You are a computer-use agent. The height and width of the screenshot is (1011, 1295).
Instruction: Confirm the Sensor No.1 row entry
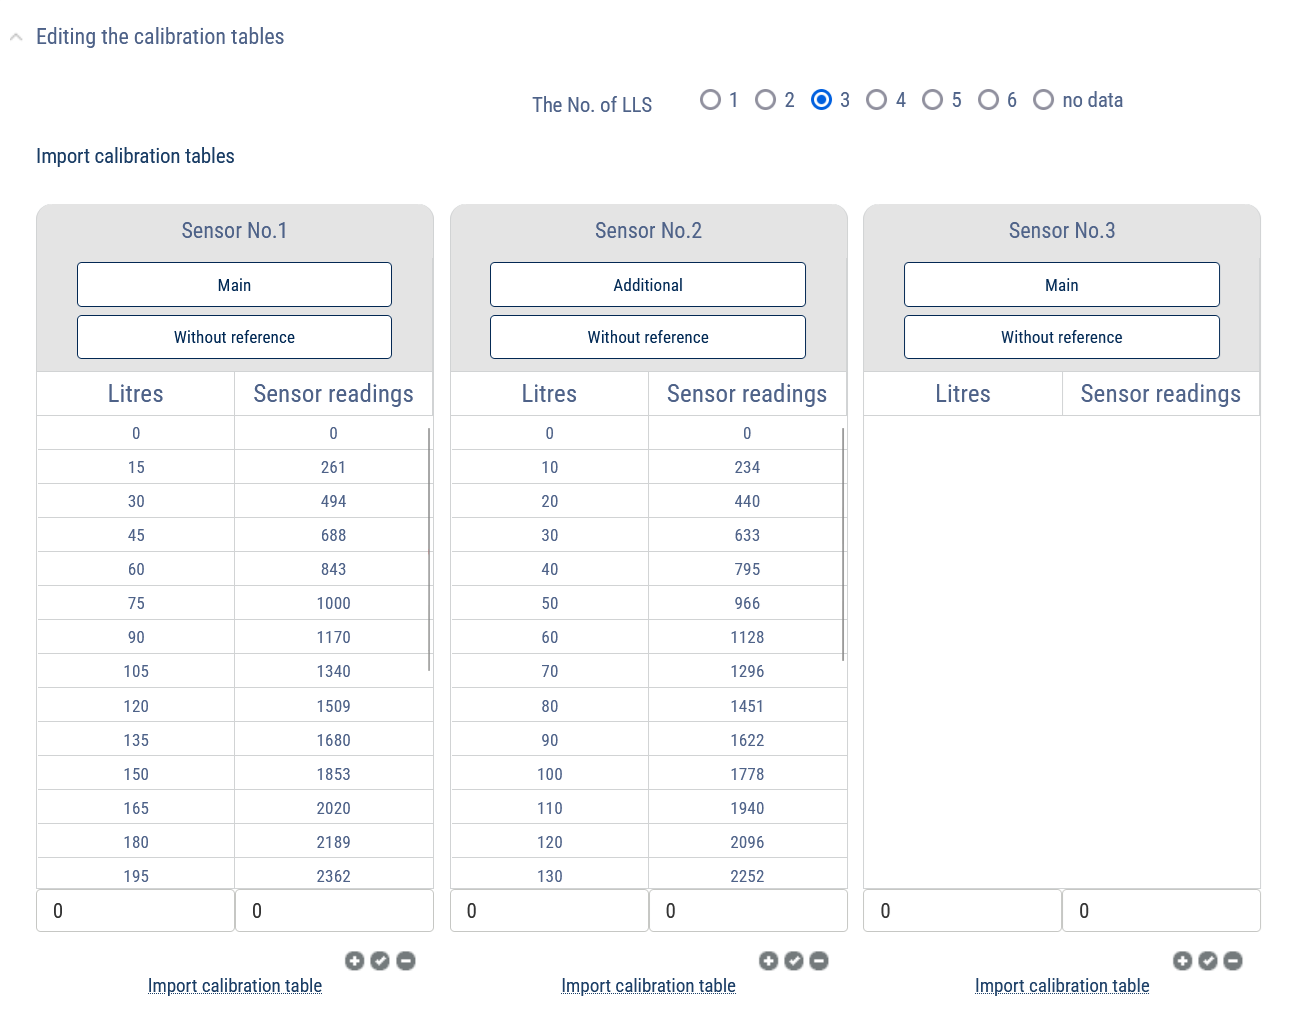(x=380, y=961)
